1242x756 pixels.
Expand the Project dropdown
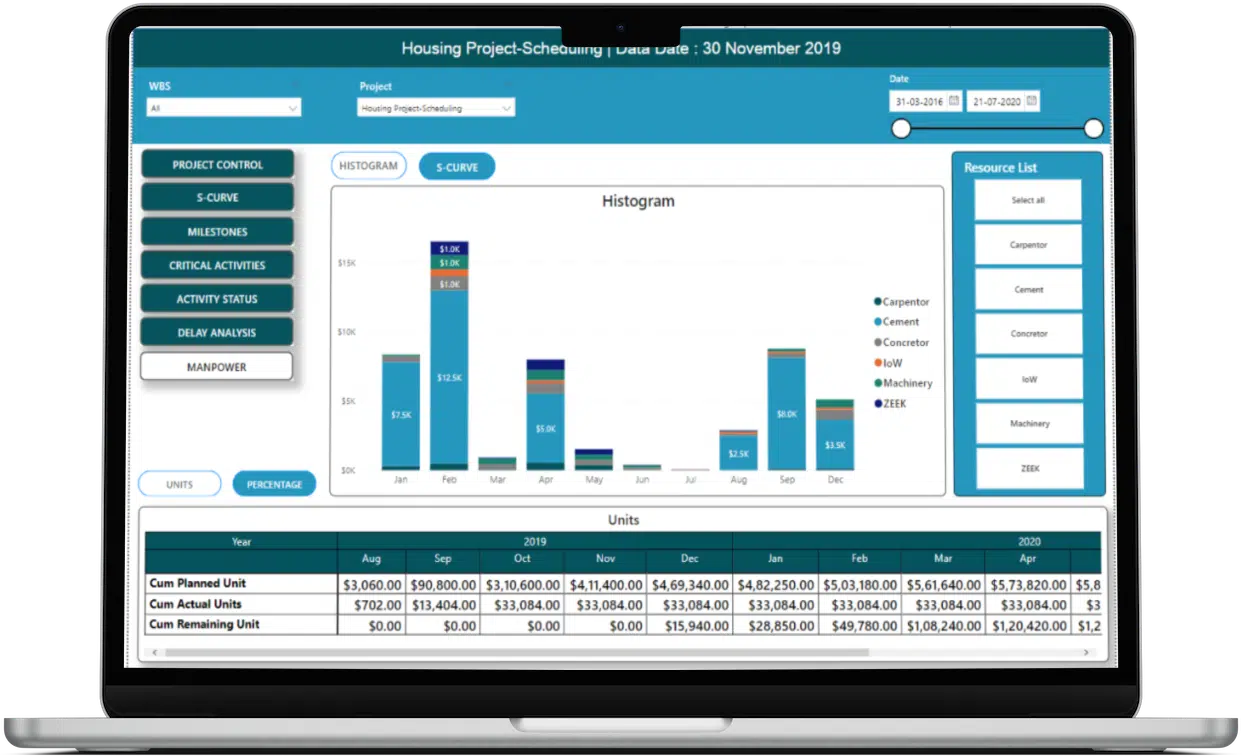[x=436, y=107]
